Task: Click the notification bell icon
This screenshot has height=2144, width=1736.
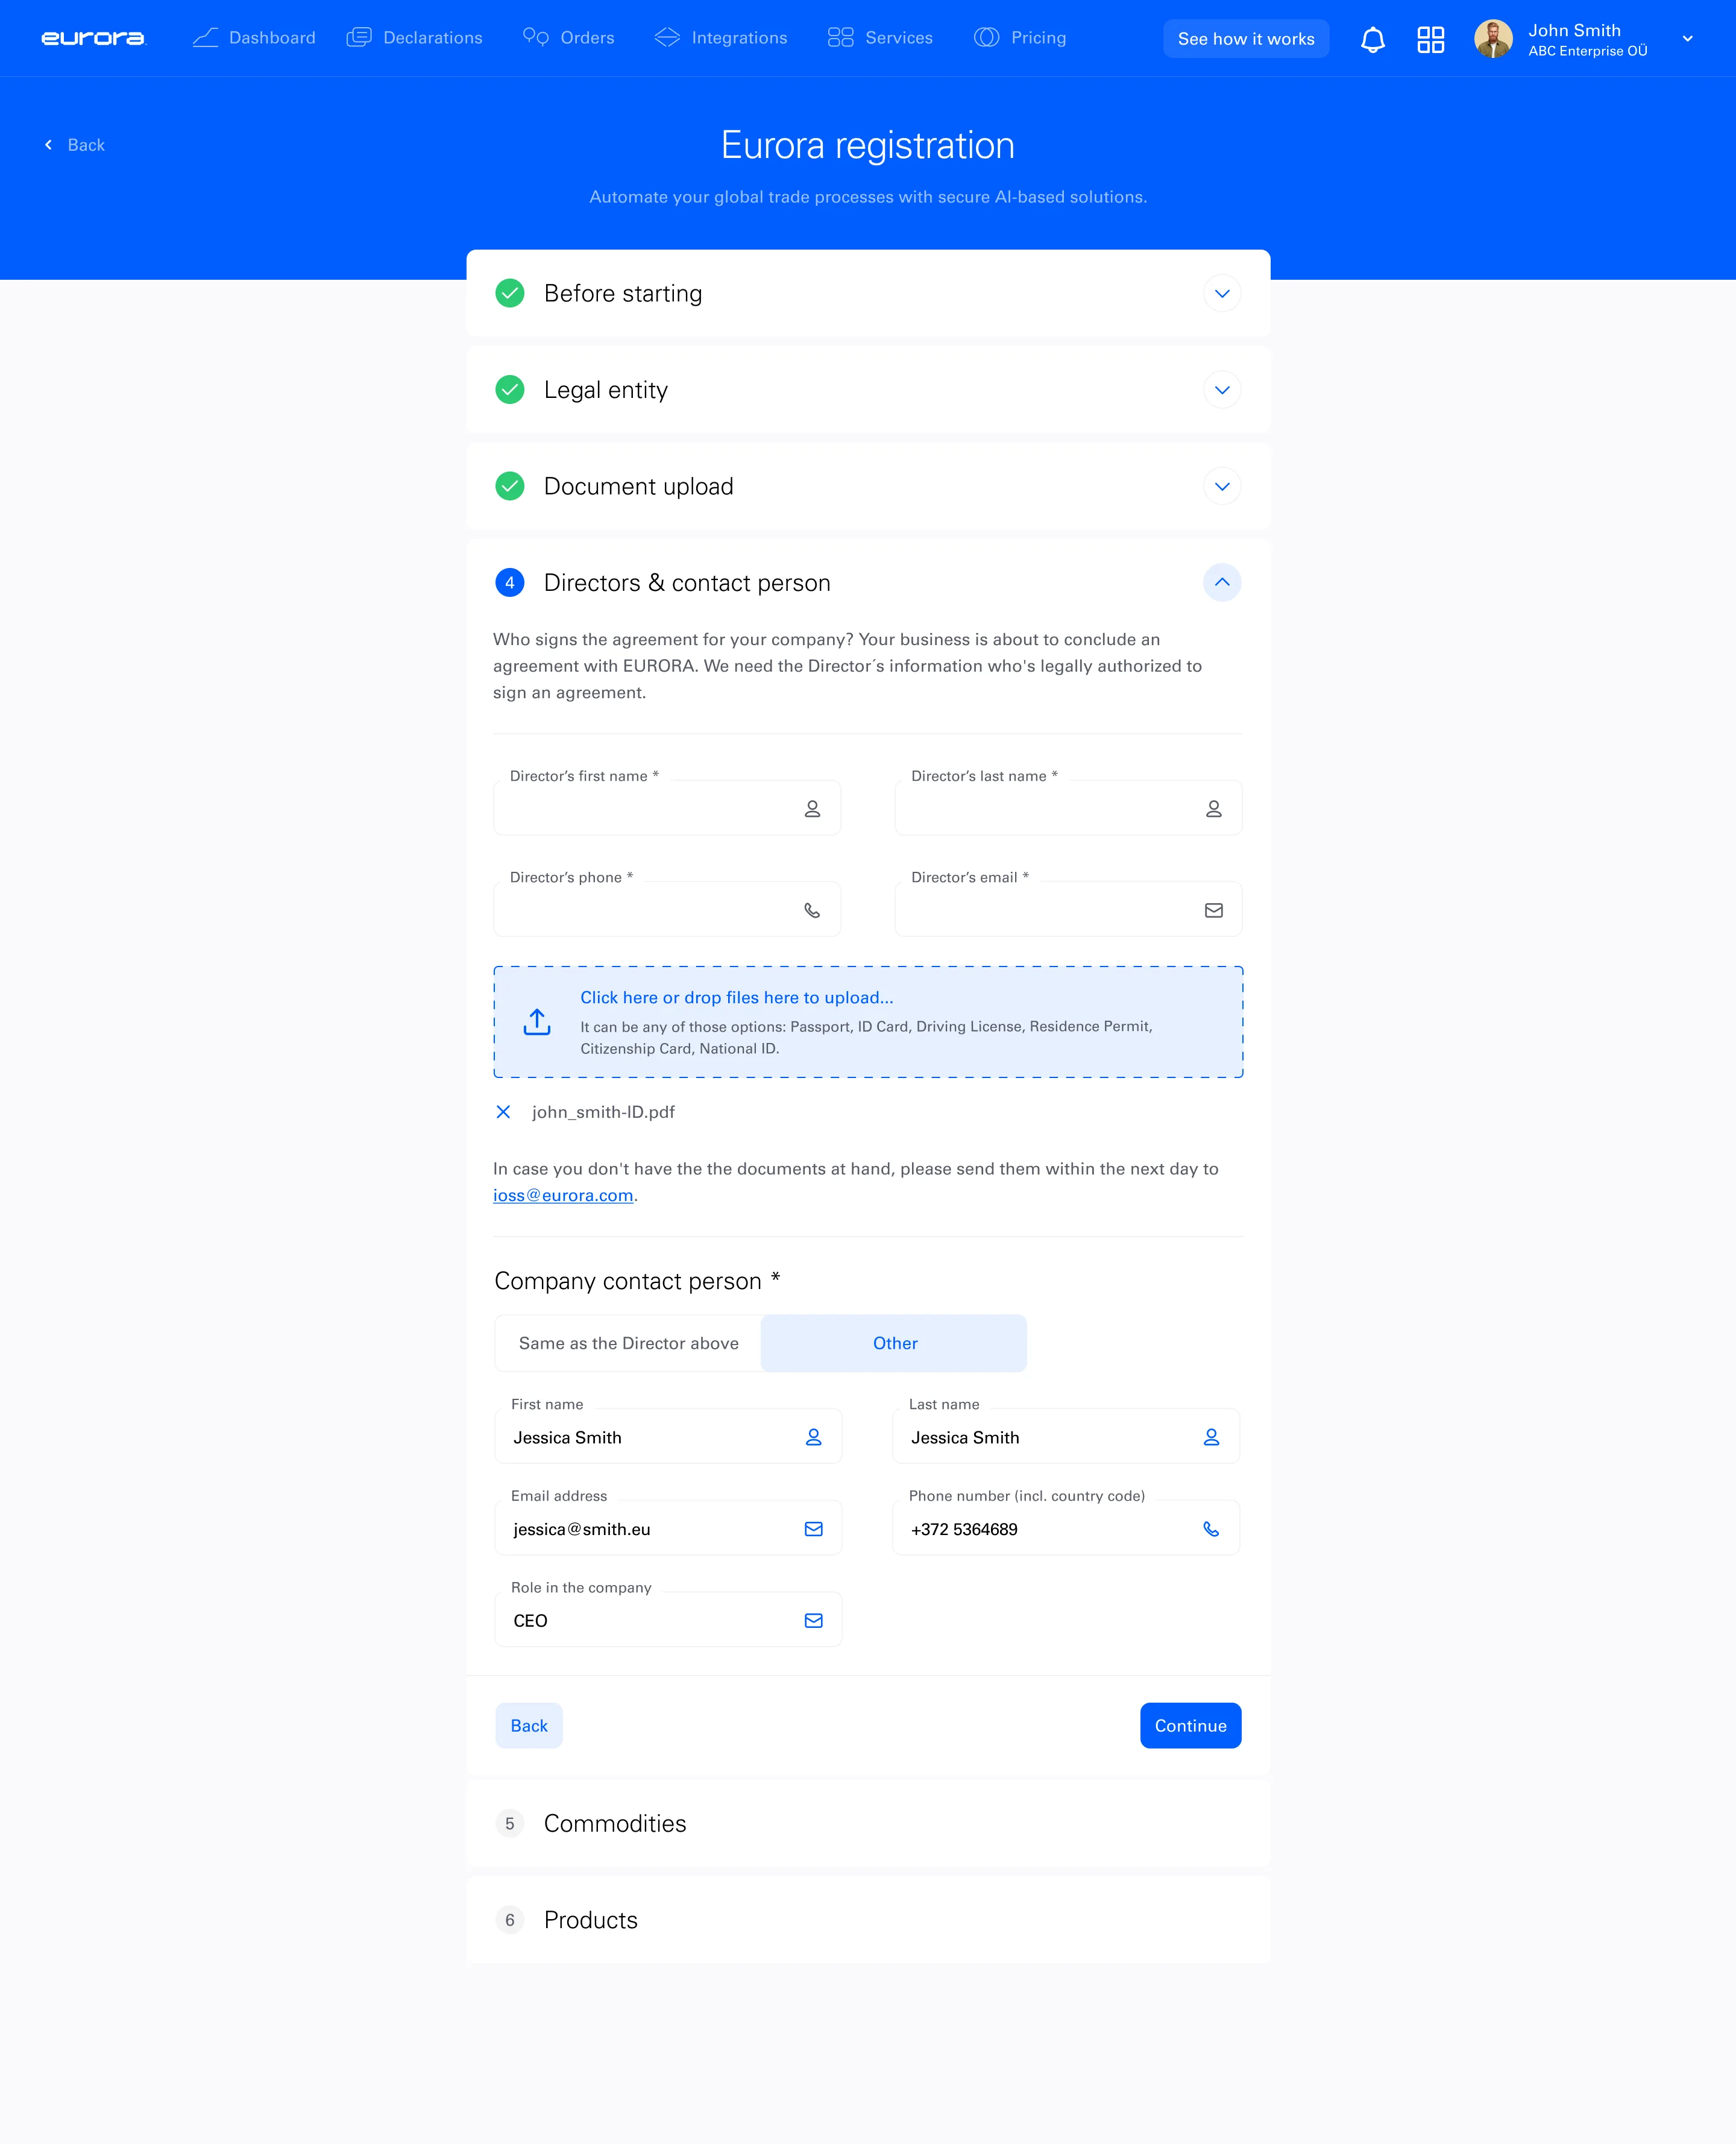Action: tap(1372, 39)
